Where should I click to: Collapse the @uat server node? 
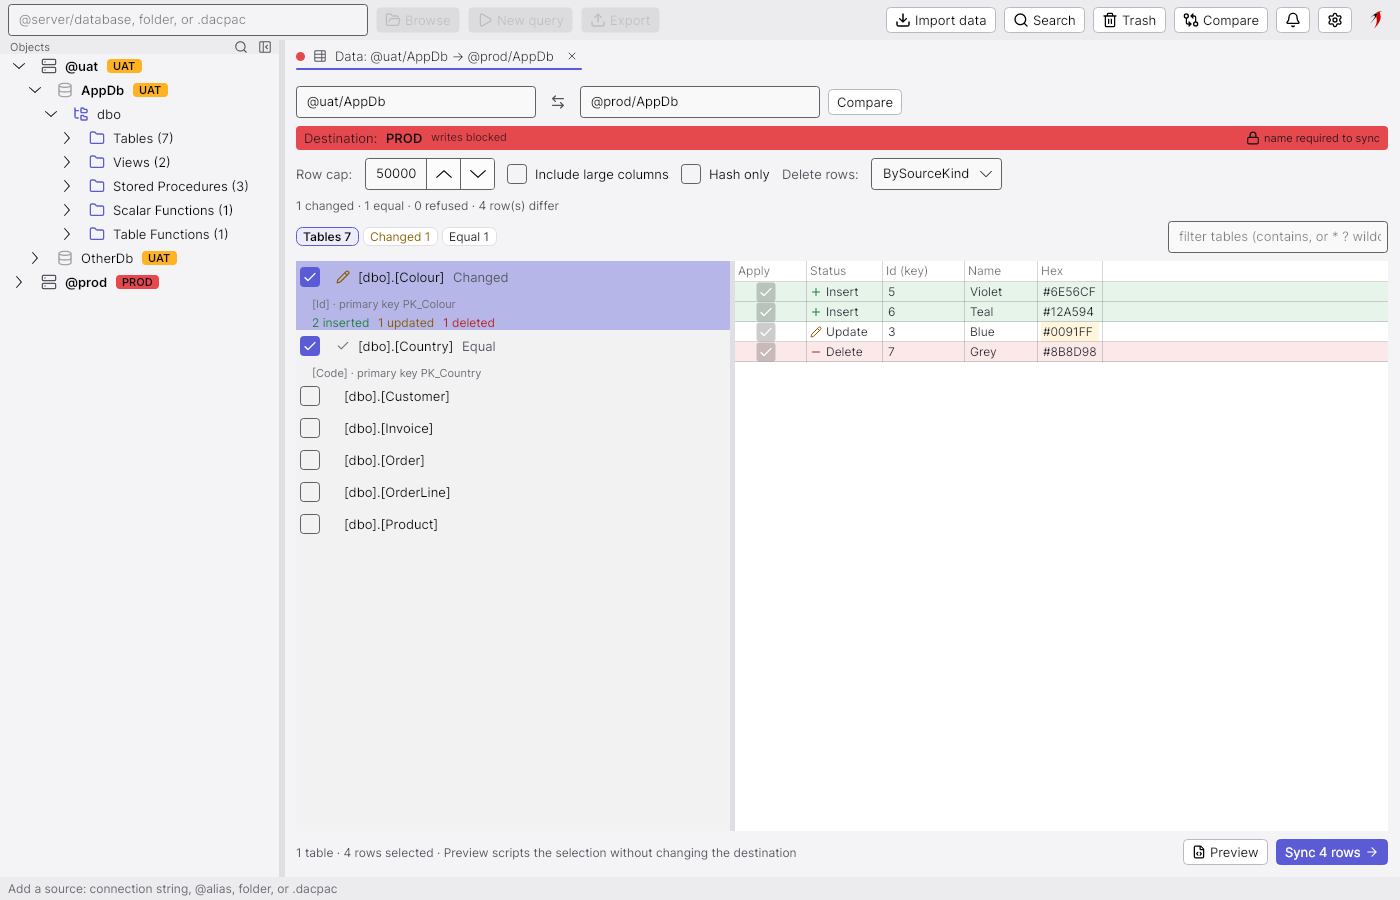point(19,66)
